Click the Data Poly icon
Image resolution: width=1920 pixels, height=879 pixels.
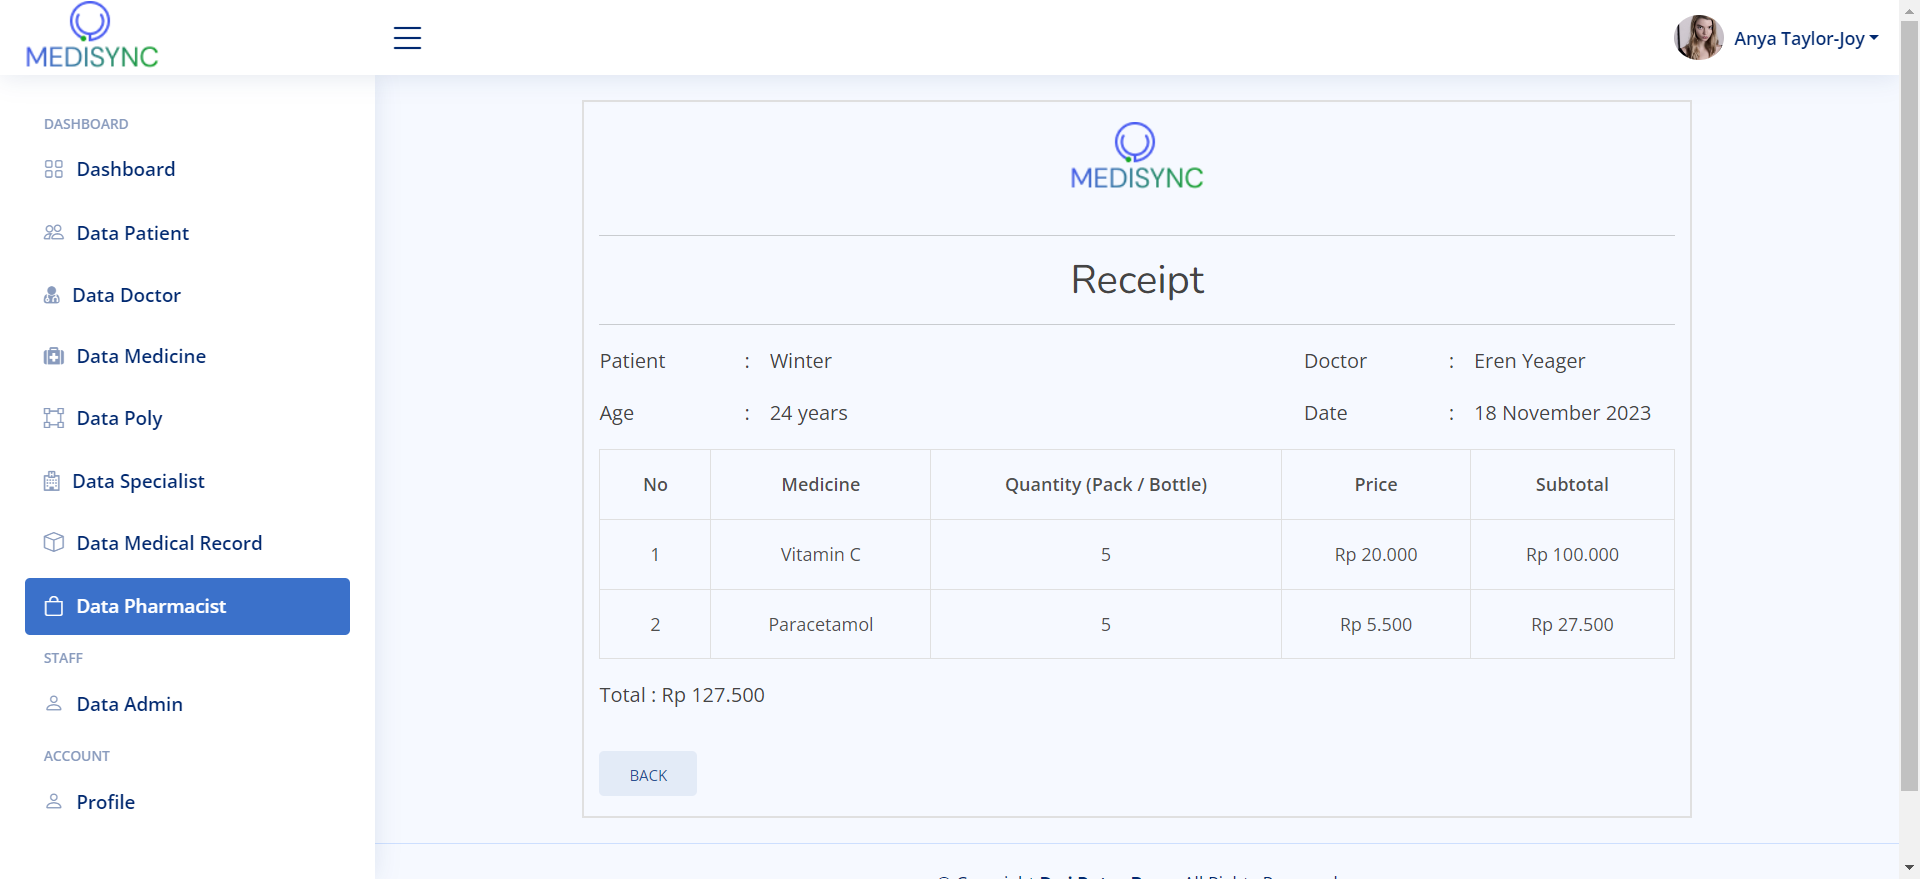54,418
